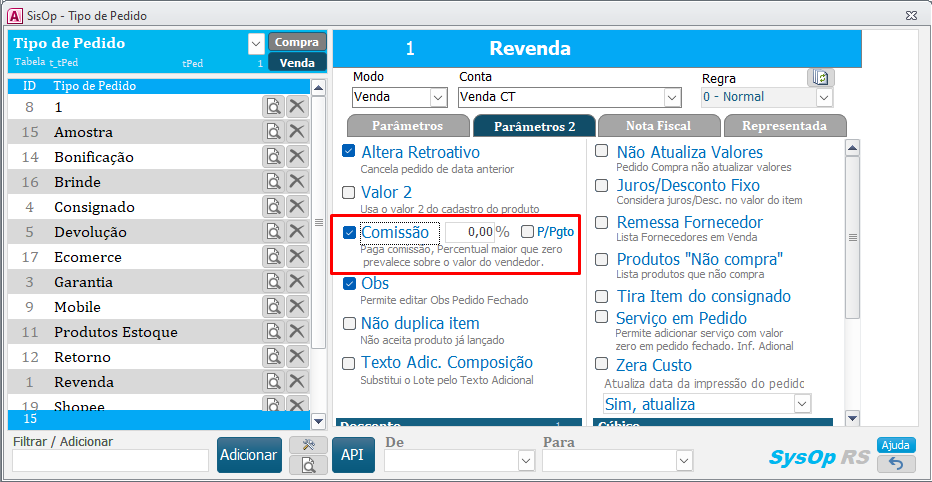This screenshot has width=932, height=482.
Task: Click the back arrow icon under Ajuda
Action: click(x=895, y=463)
